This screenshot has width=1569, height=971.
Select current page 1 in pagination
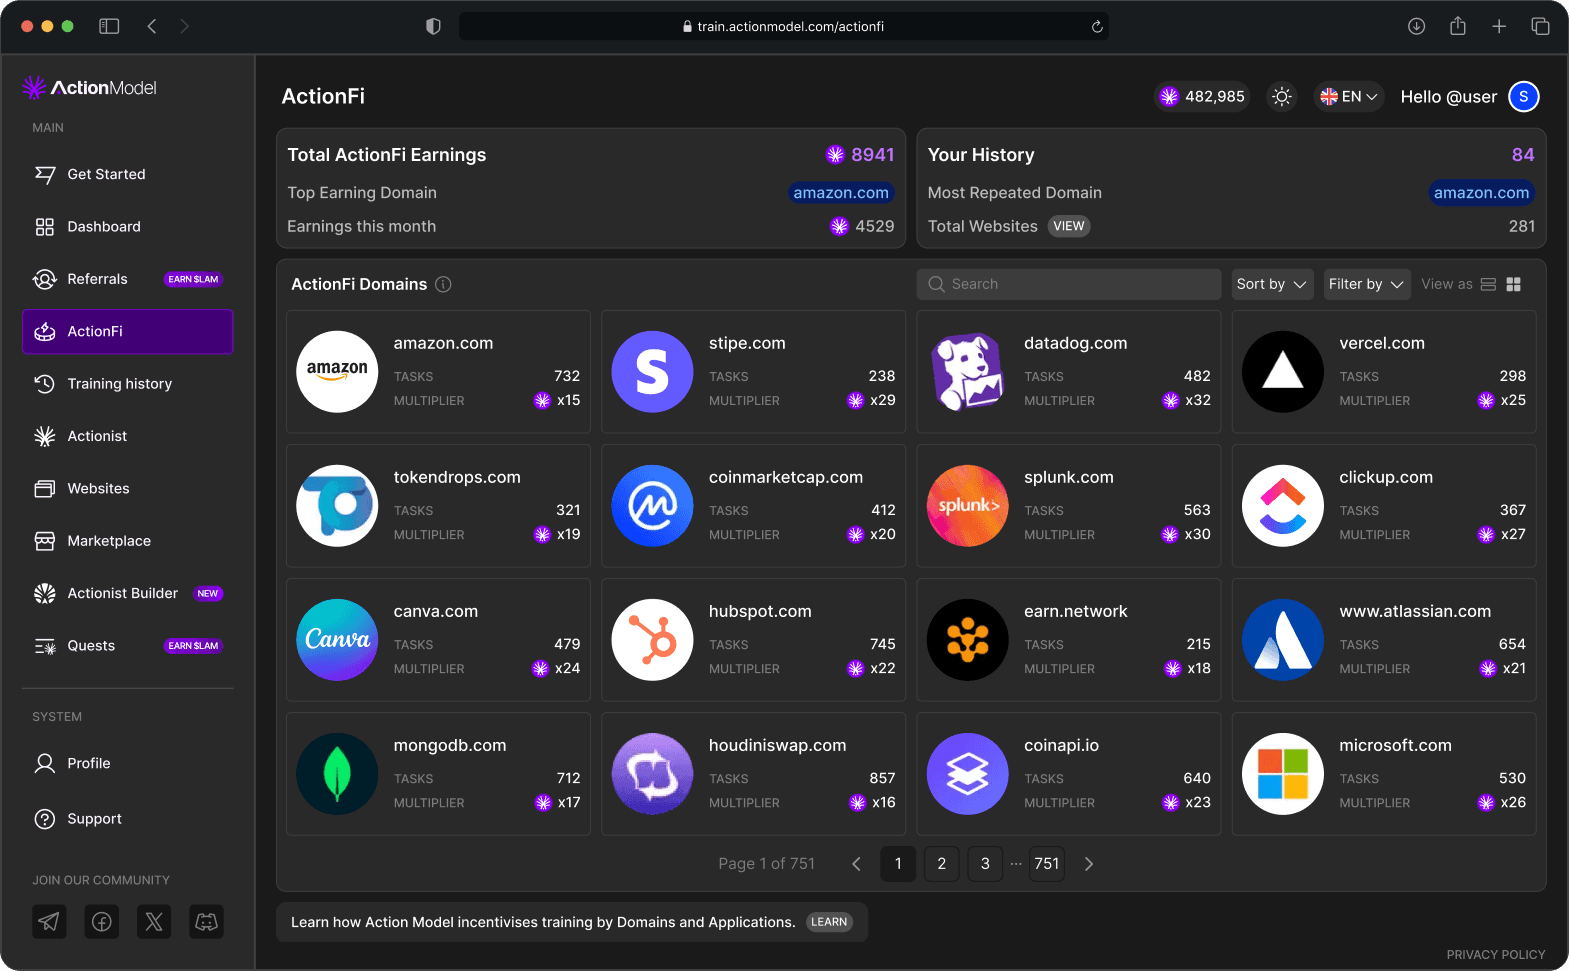tap(898, 864)
